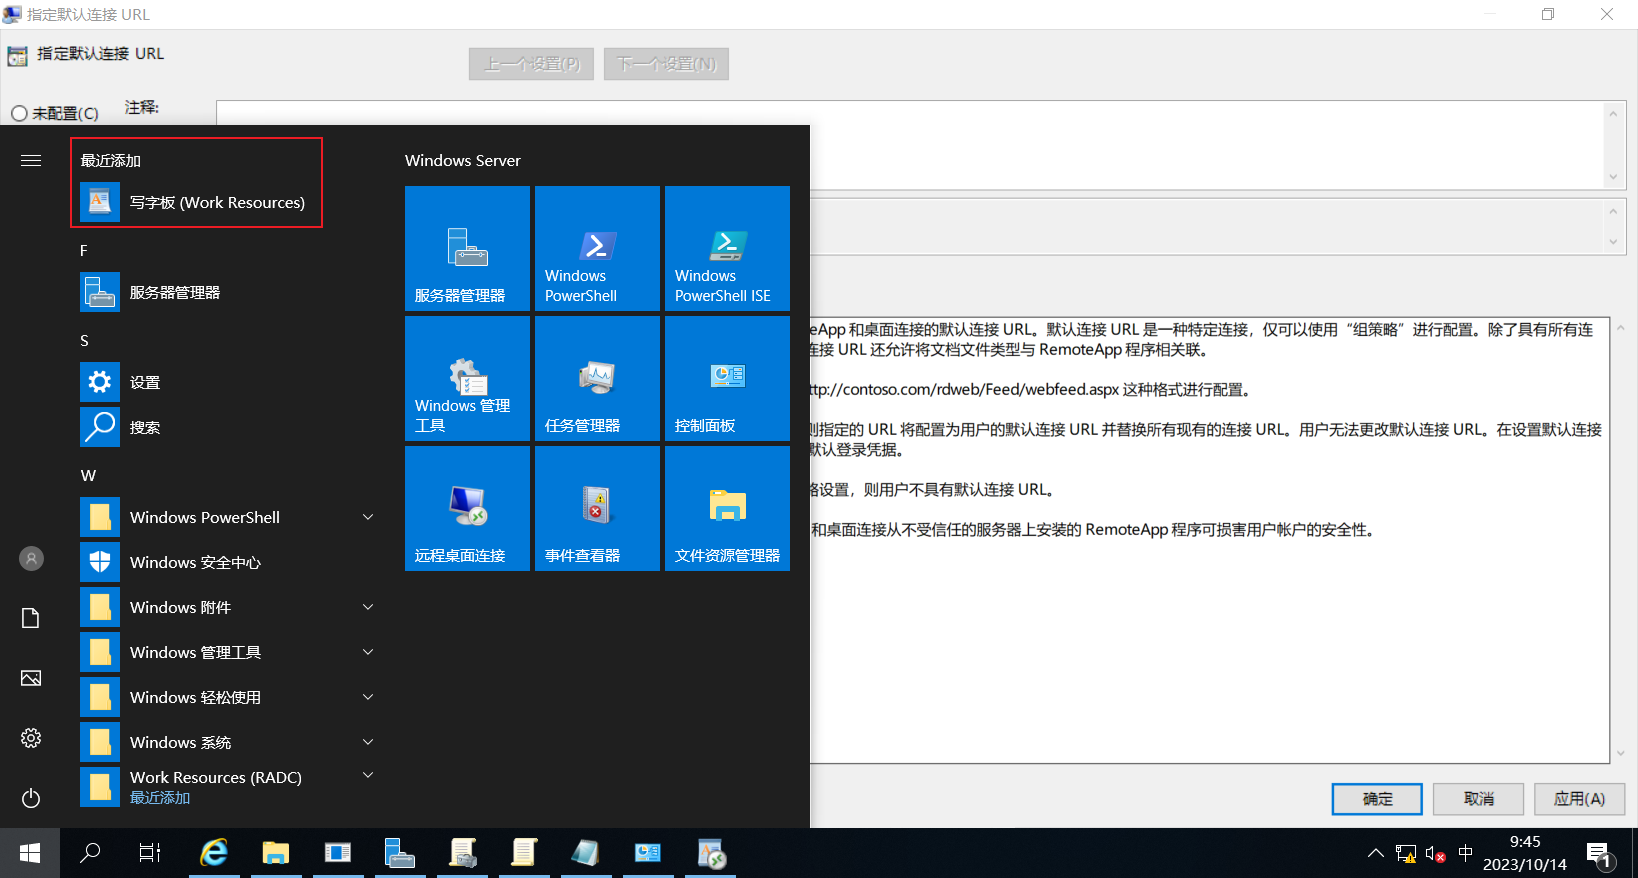This screenshot has height=878, width=1638.
Task: Toggle the Start menu hamburger expand button
Action: click(x=31, y=160)
